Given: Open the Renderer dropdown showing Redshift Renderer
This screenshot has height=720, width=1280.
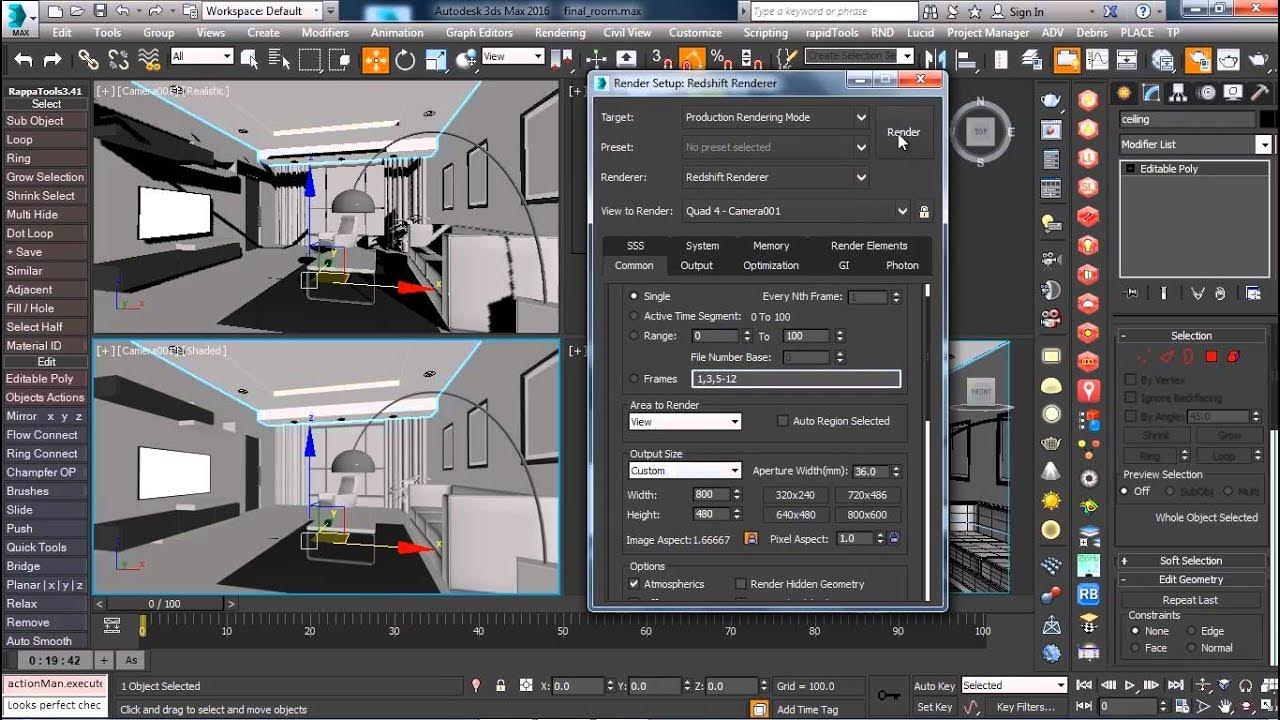Looking at the screenshot, I should tap(775, 177).
